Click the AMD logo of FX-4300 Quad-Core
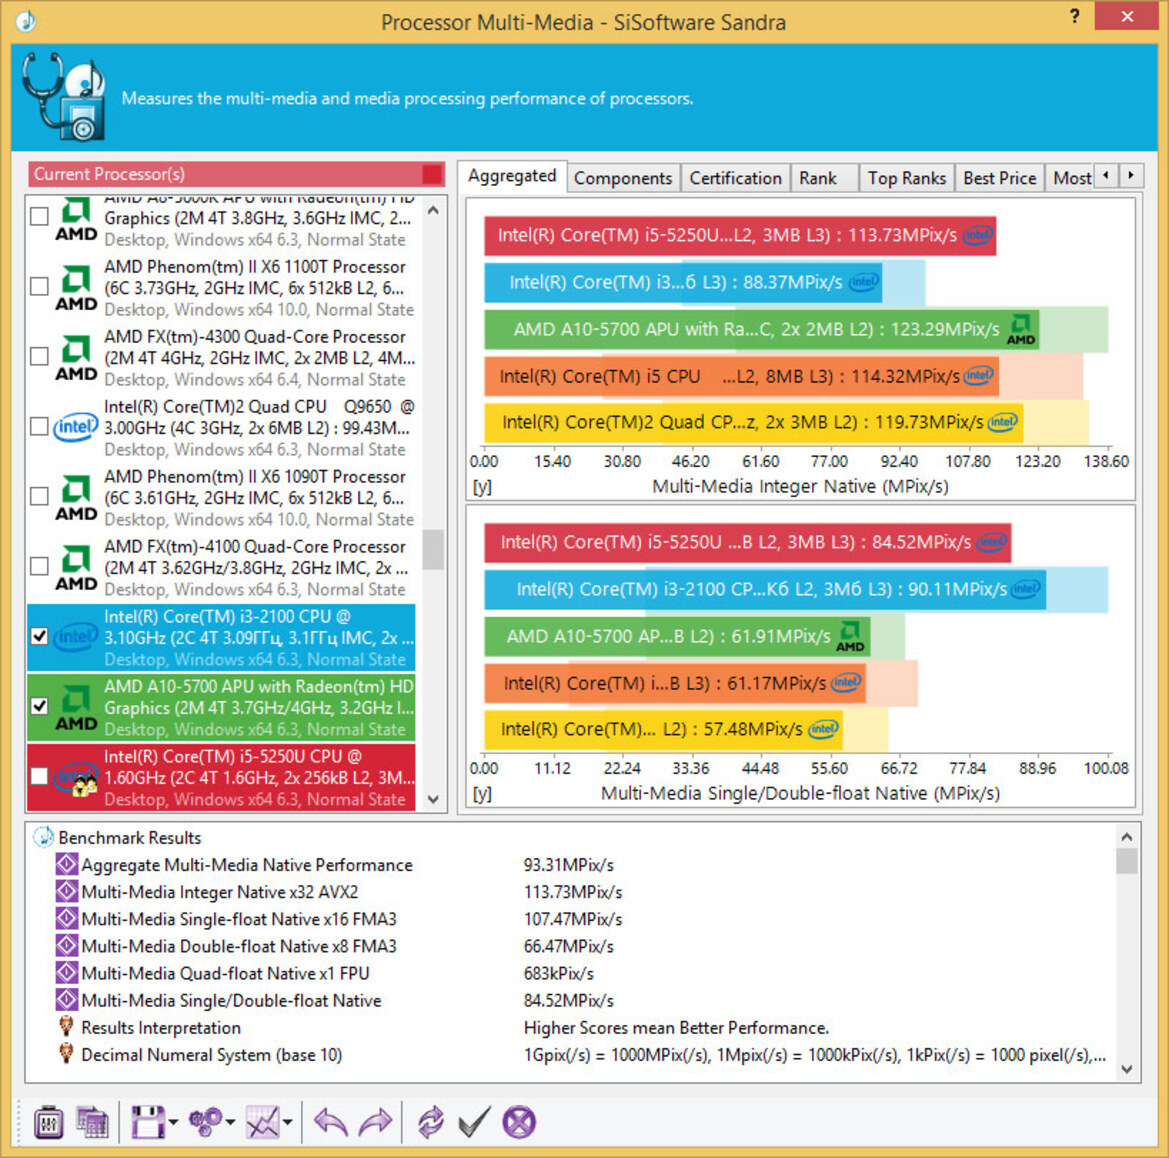The height and width of the screenshot is (1158, 1169). pyautogui.click(x=76, y=358)
